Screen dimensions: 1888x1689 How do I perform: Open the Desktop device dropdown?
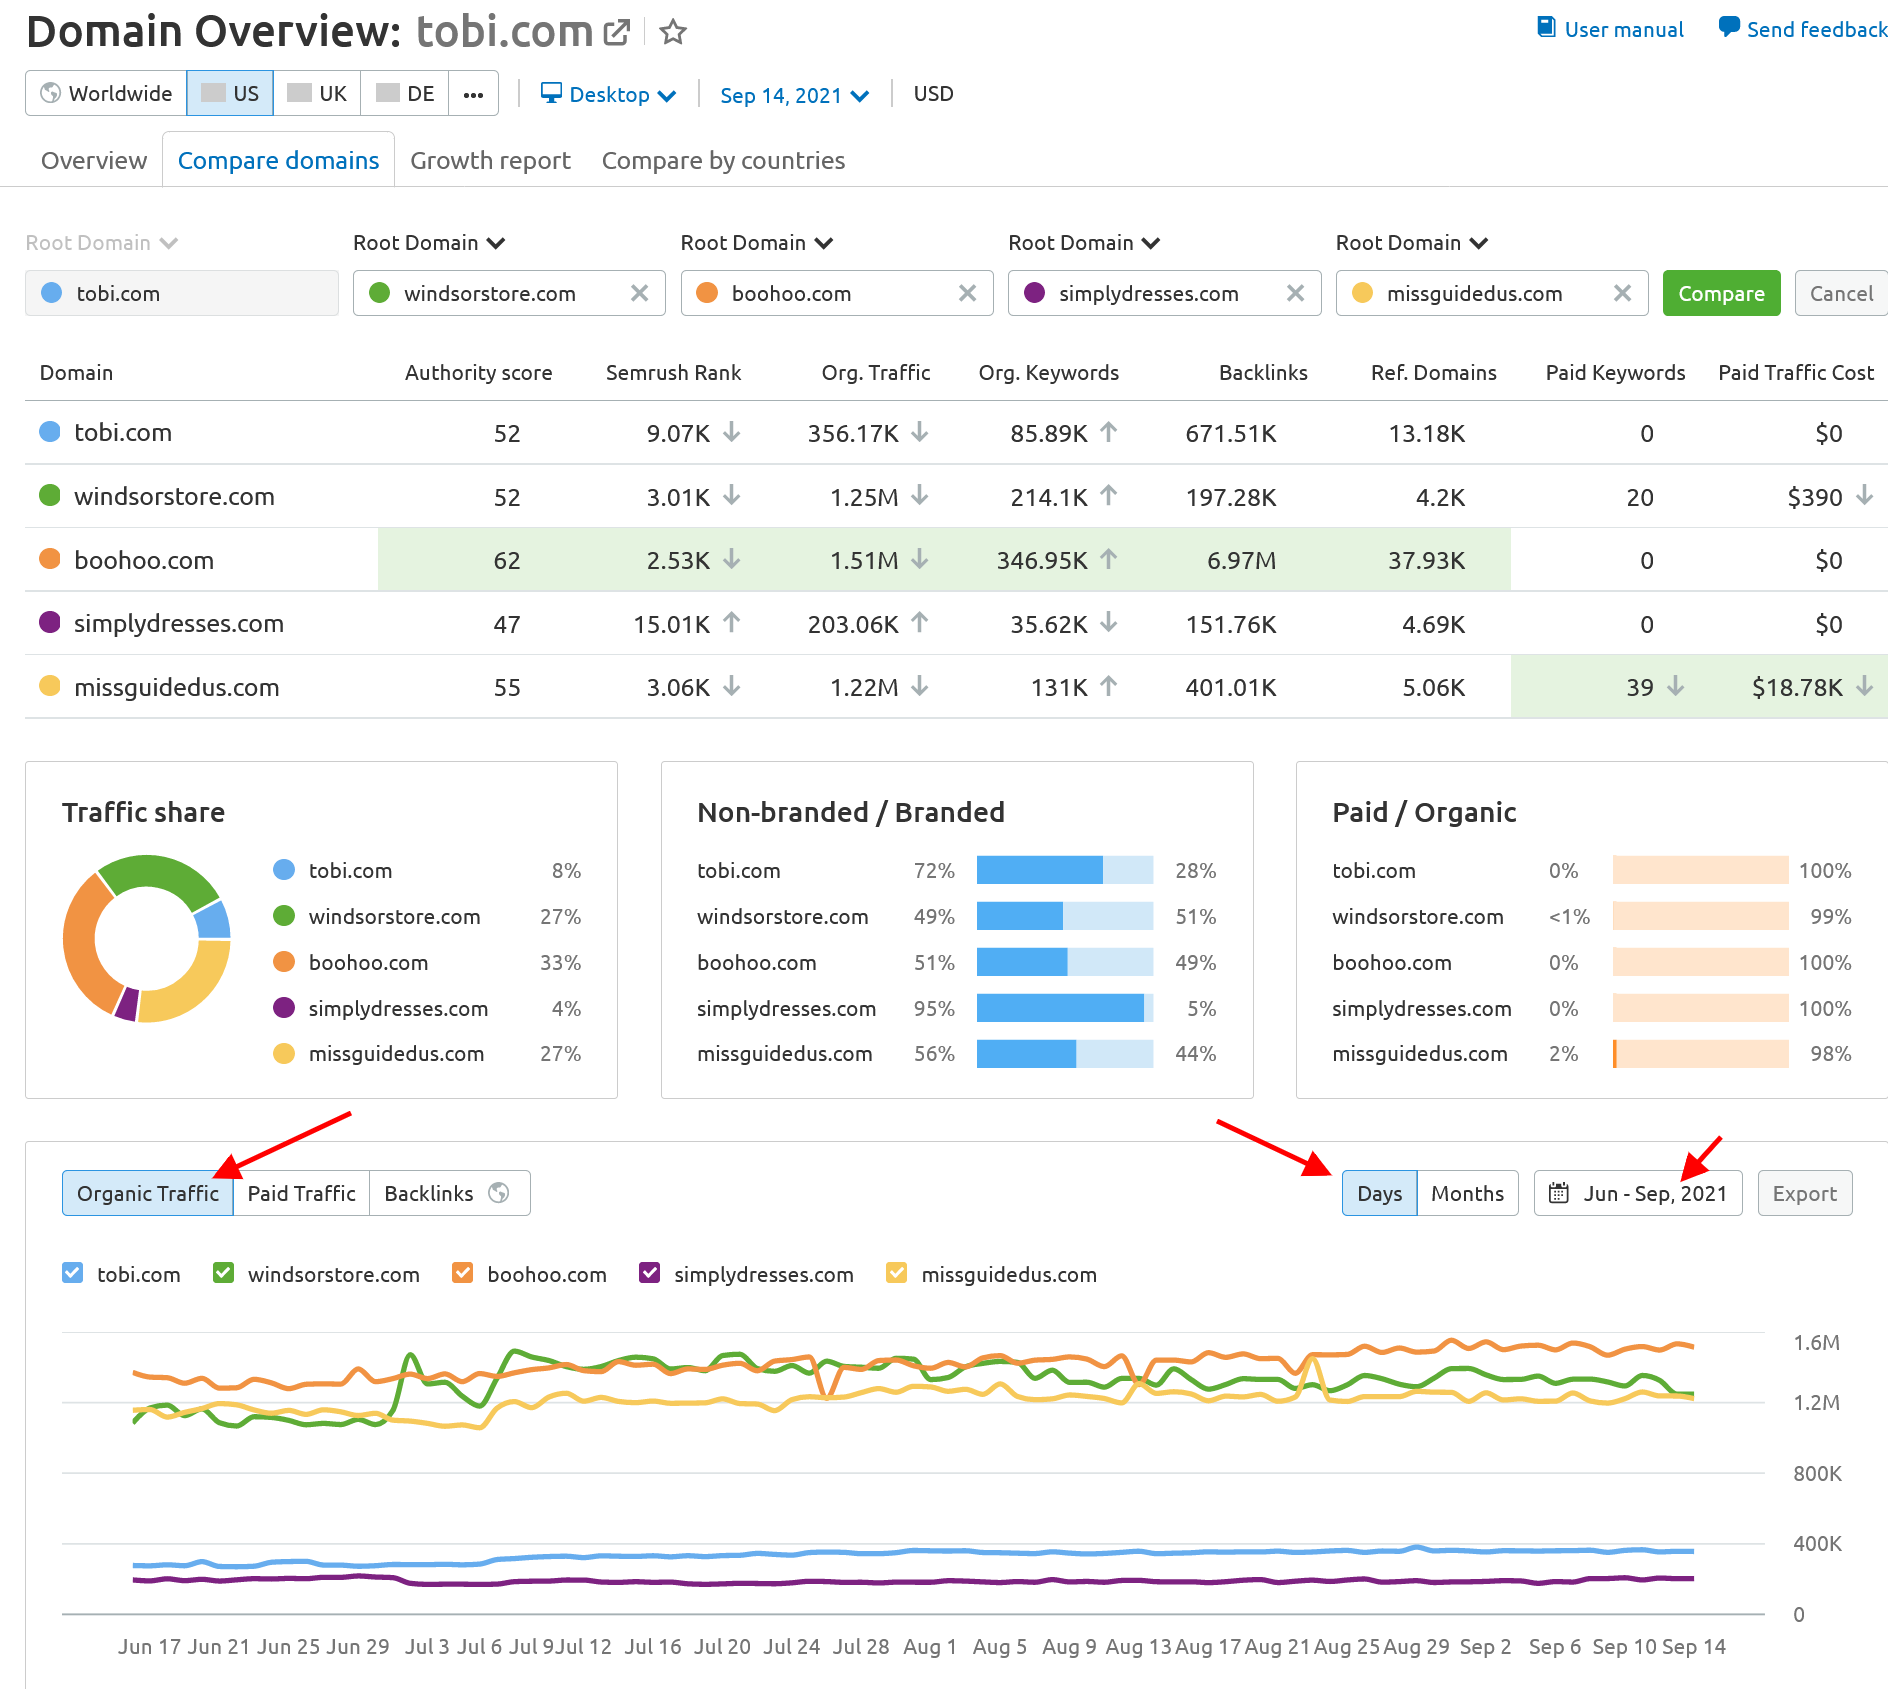point(608,95)
